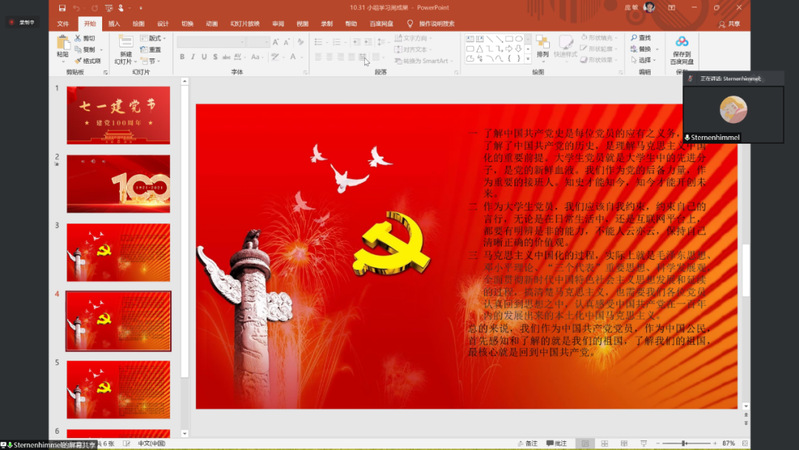
Task: Open the Change Case Aa dropdown
Action: click(256, 57)
